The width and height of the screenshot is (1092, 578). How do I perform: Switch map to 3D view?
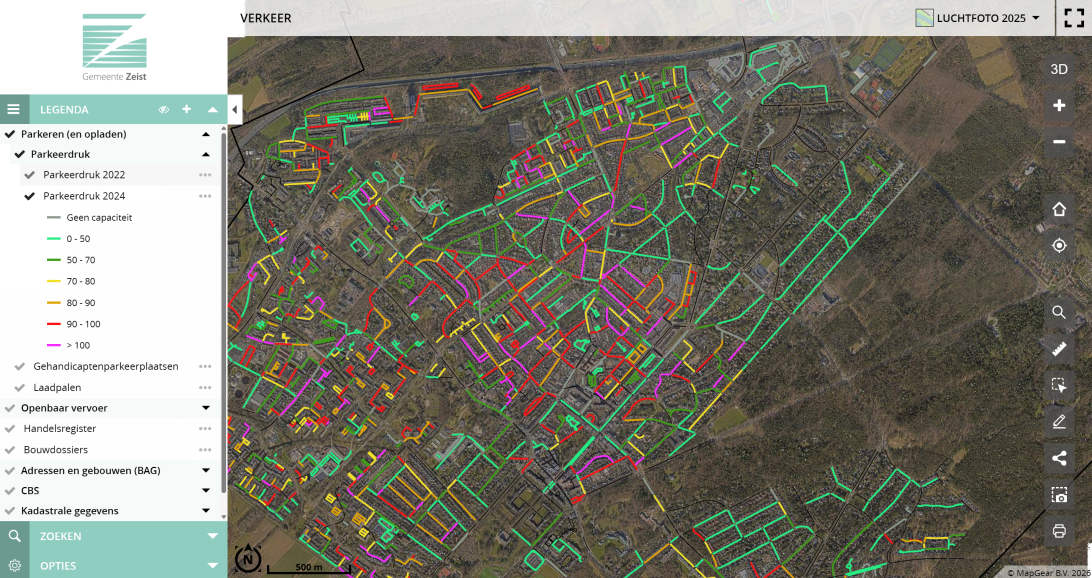1059,69
